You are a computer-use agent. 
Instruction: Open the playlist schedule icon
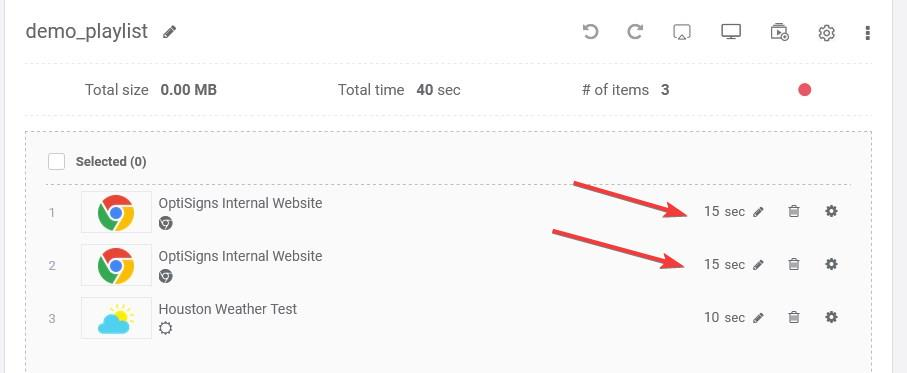(779, 32)
